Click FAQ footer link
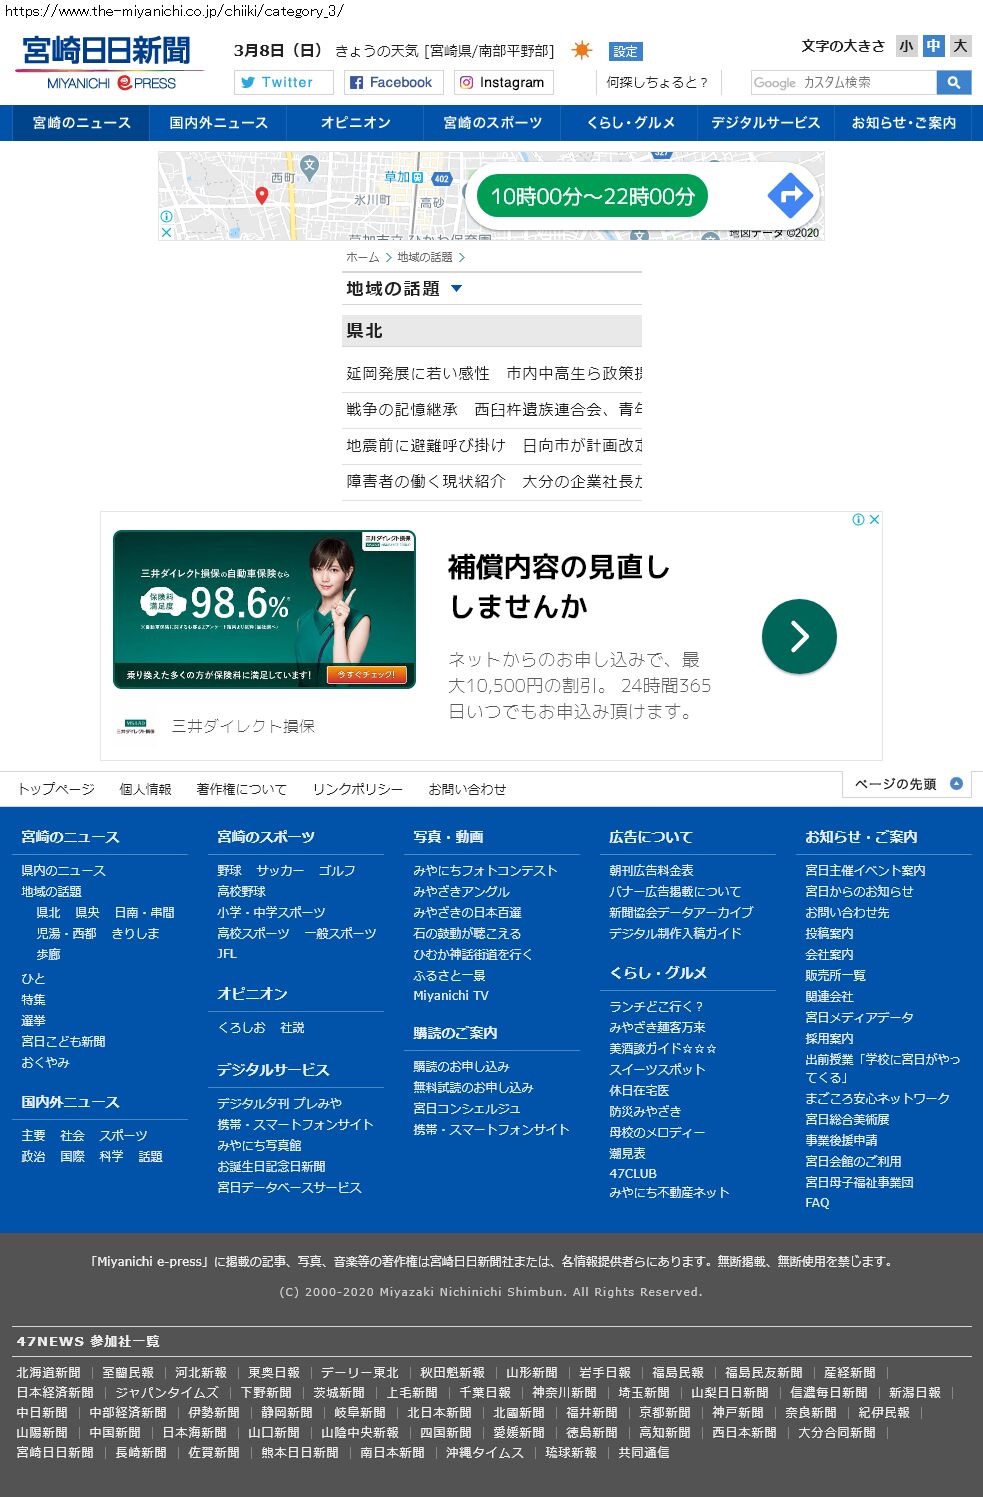 point(817,1202)
